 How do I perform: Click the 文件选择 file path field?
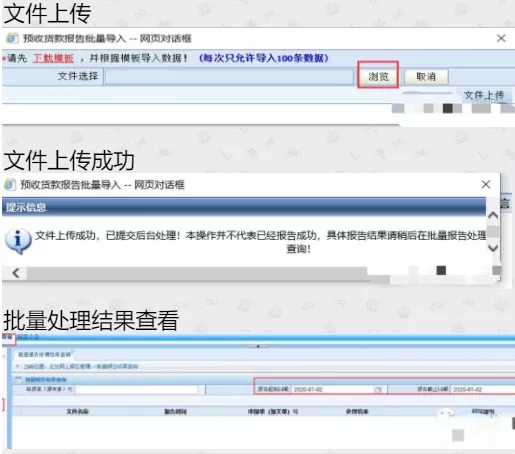tap(229, 76)
